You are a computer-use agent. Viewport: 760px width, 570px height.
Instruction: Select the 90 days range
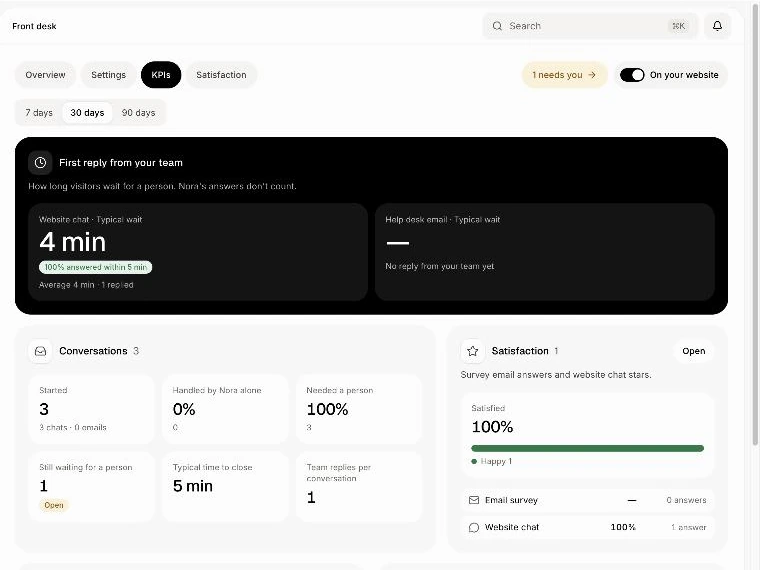tap(139, 112)
